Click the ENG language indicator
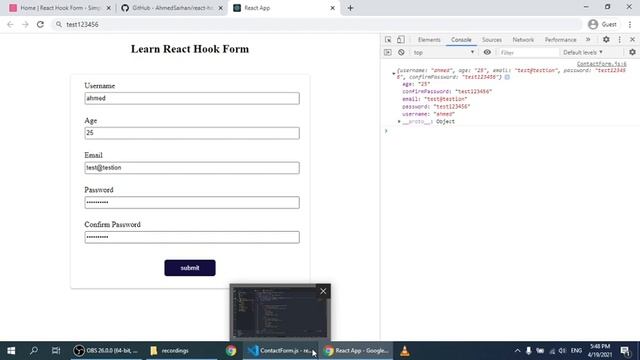 576,351
